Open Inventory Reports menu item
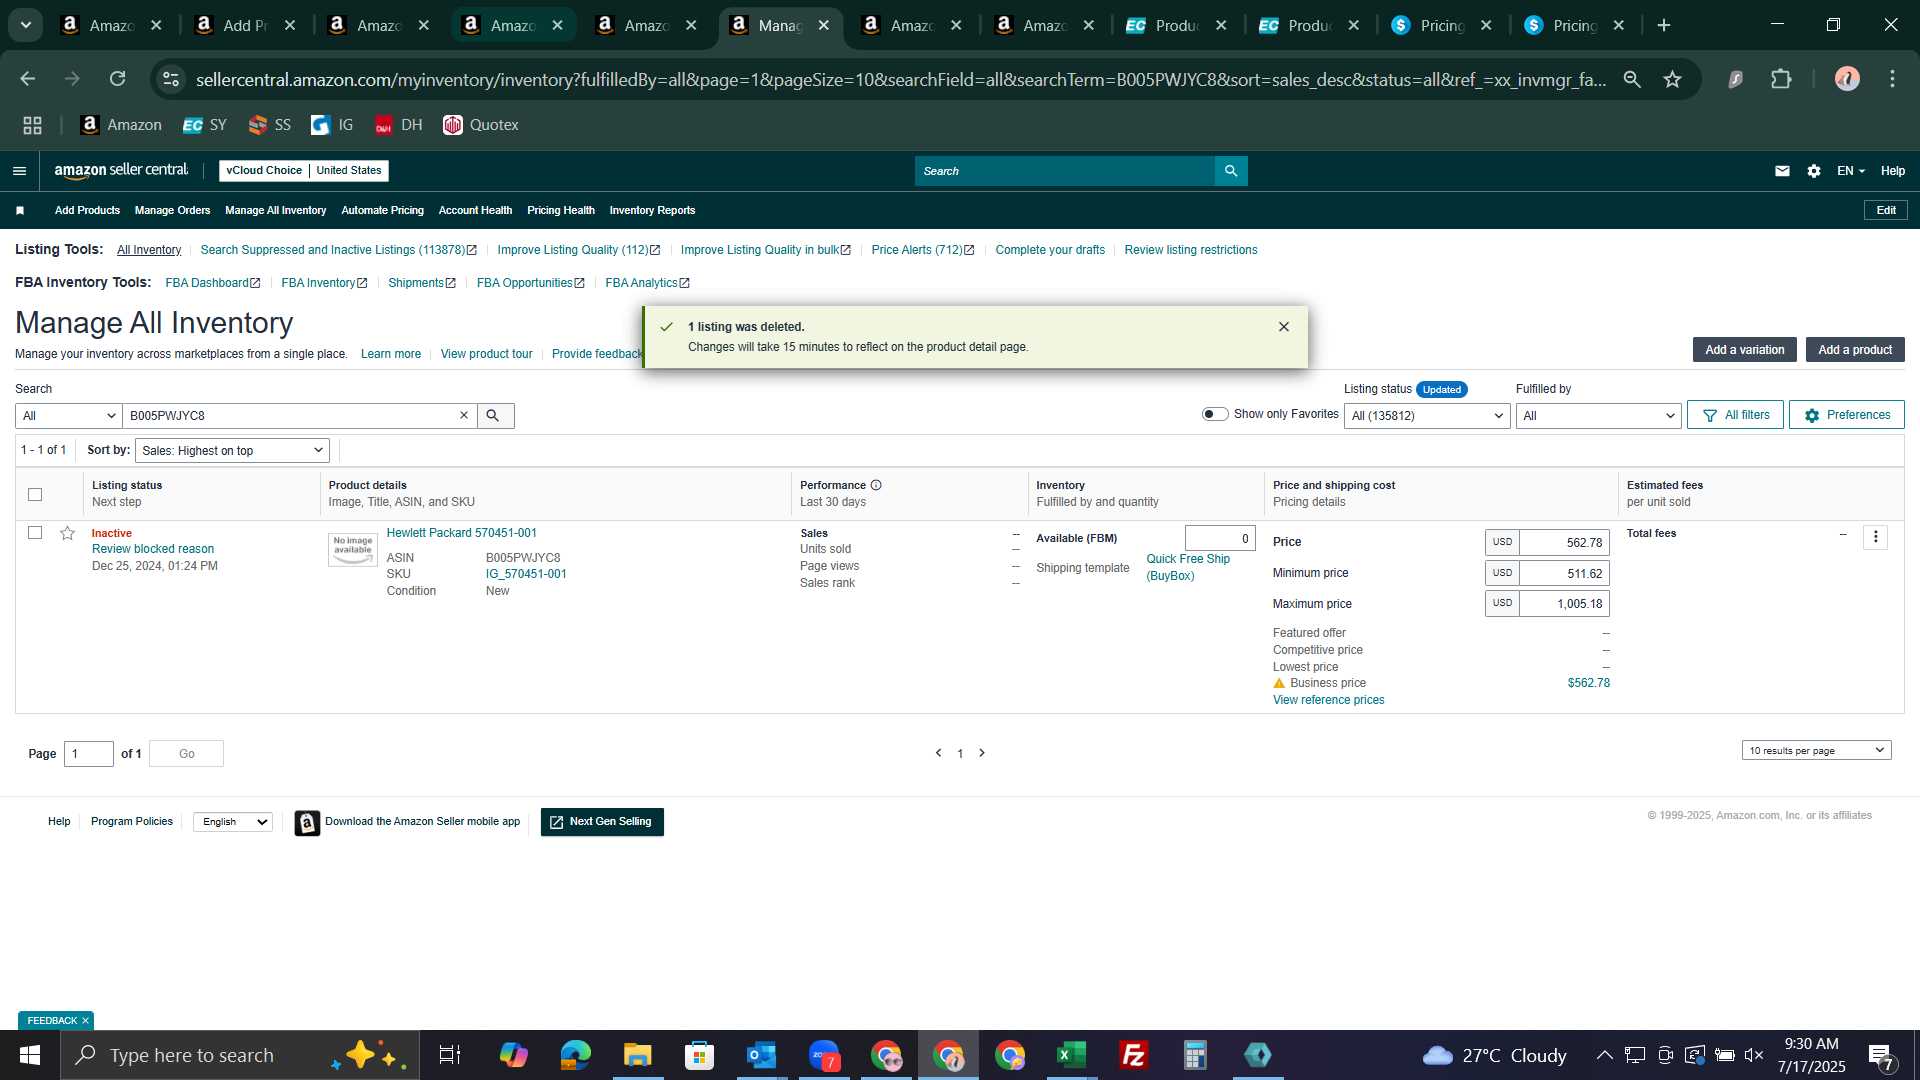 coord(652,211)
